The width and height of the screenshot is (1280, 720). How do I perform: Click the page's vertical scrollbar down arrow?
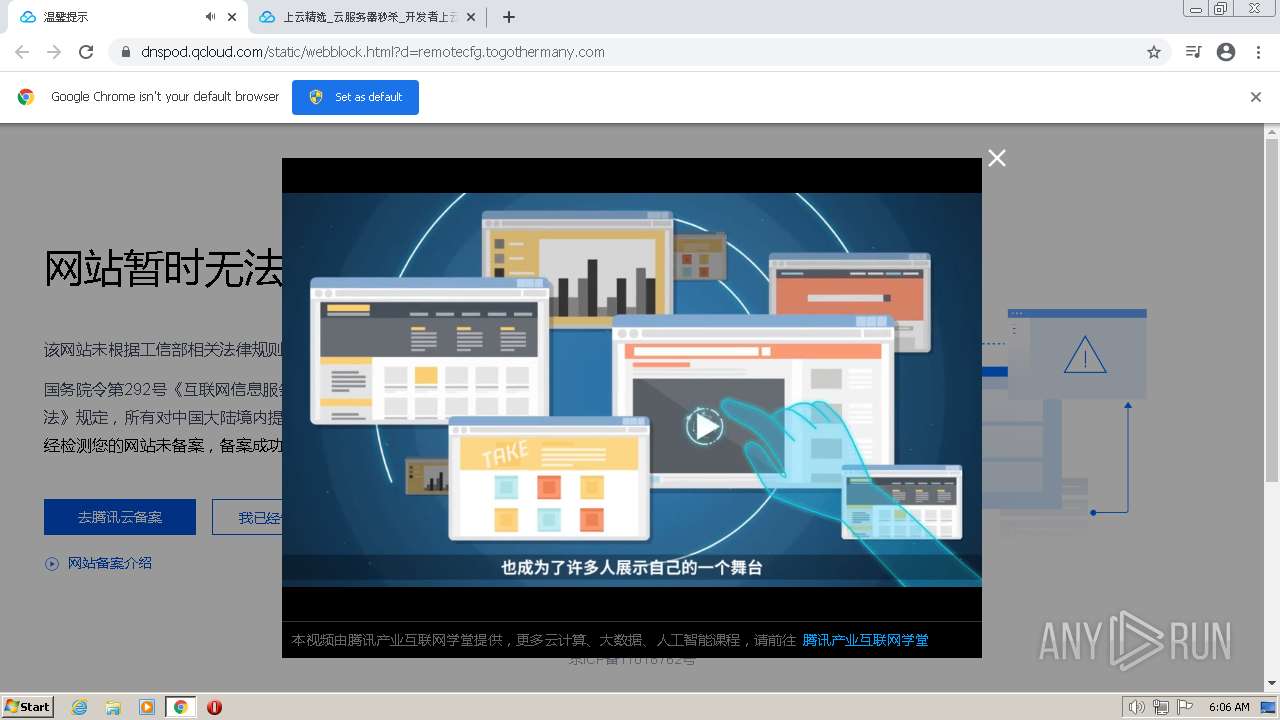[1272, 683]
